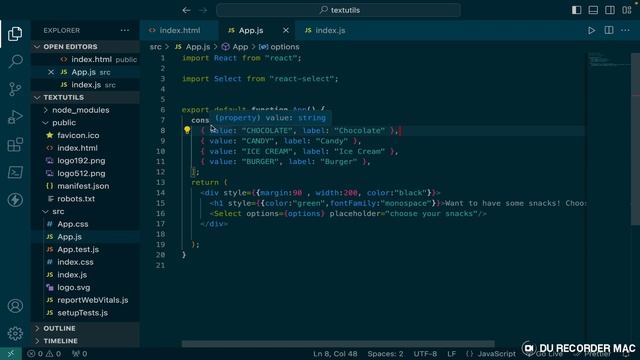Open the Explorer view in activity bar
The height and width of the screenshot is (360, 640).
click(15, 33)
